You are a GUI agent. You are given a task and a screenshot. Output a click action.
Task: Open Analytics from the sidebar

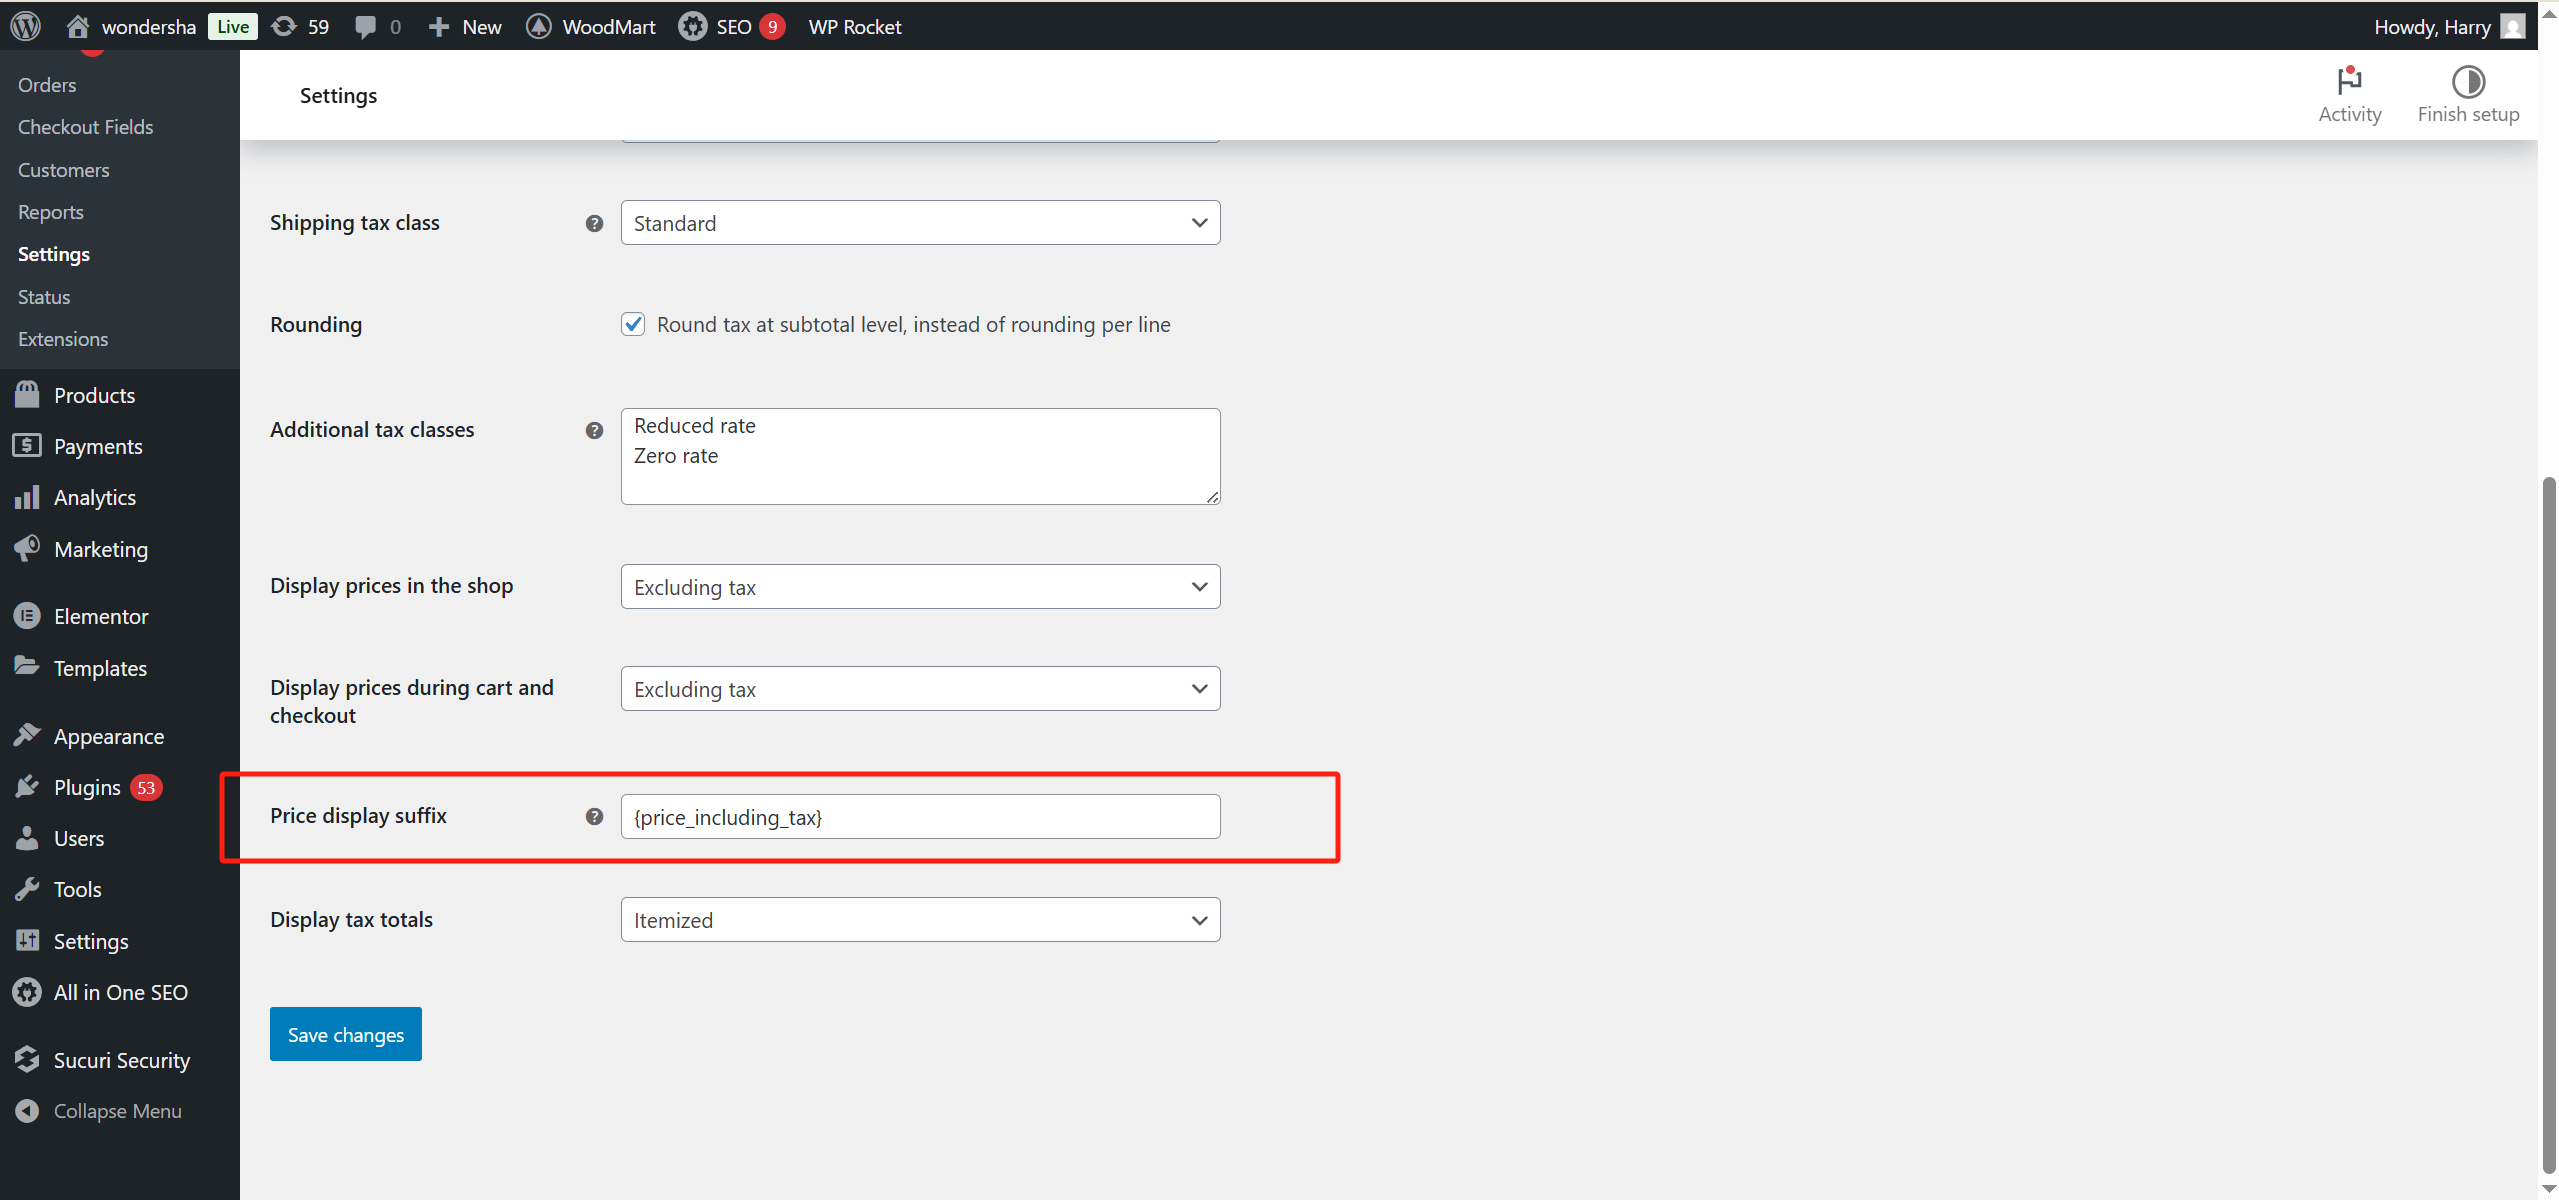(95, 497)
